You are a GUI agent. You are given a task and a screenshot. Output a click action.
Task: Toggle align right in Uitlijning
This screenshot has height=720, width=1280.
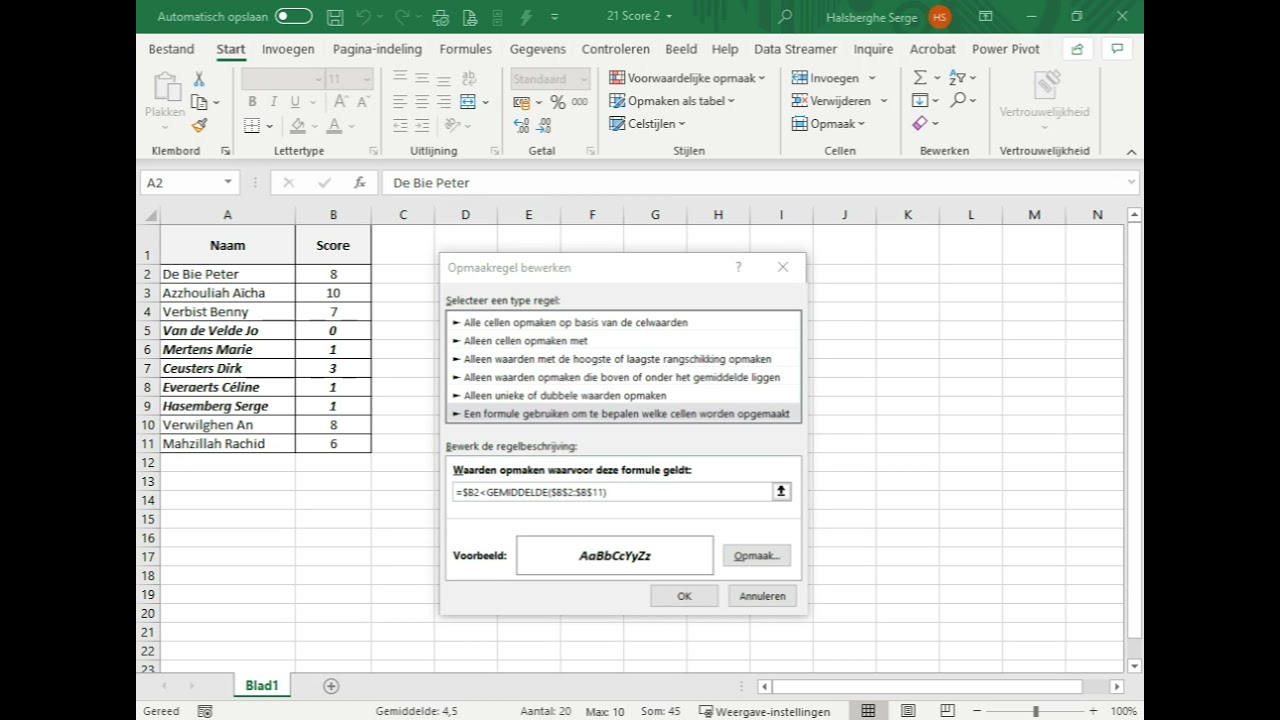coord(444,102)
